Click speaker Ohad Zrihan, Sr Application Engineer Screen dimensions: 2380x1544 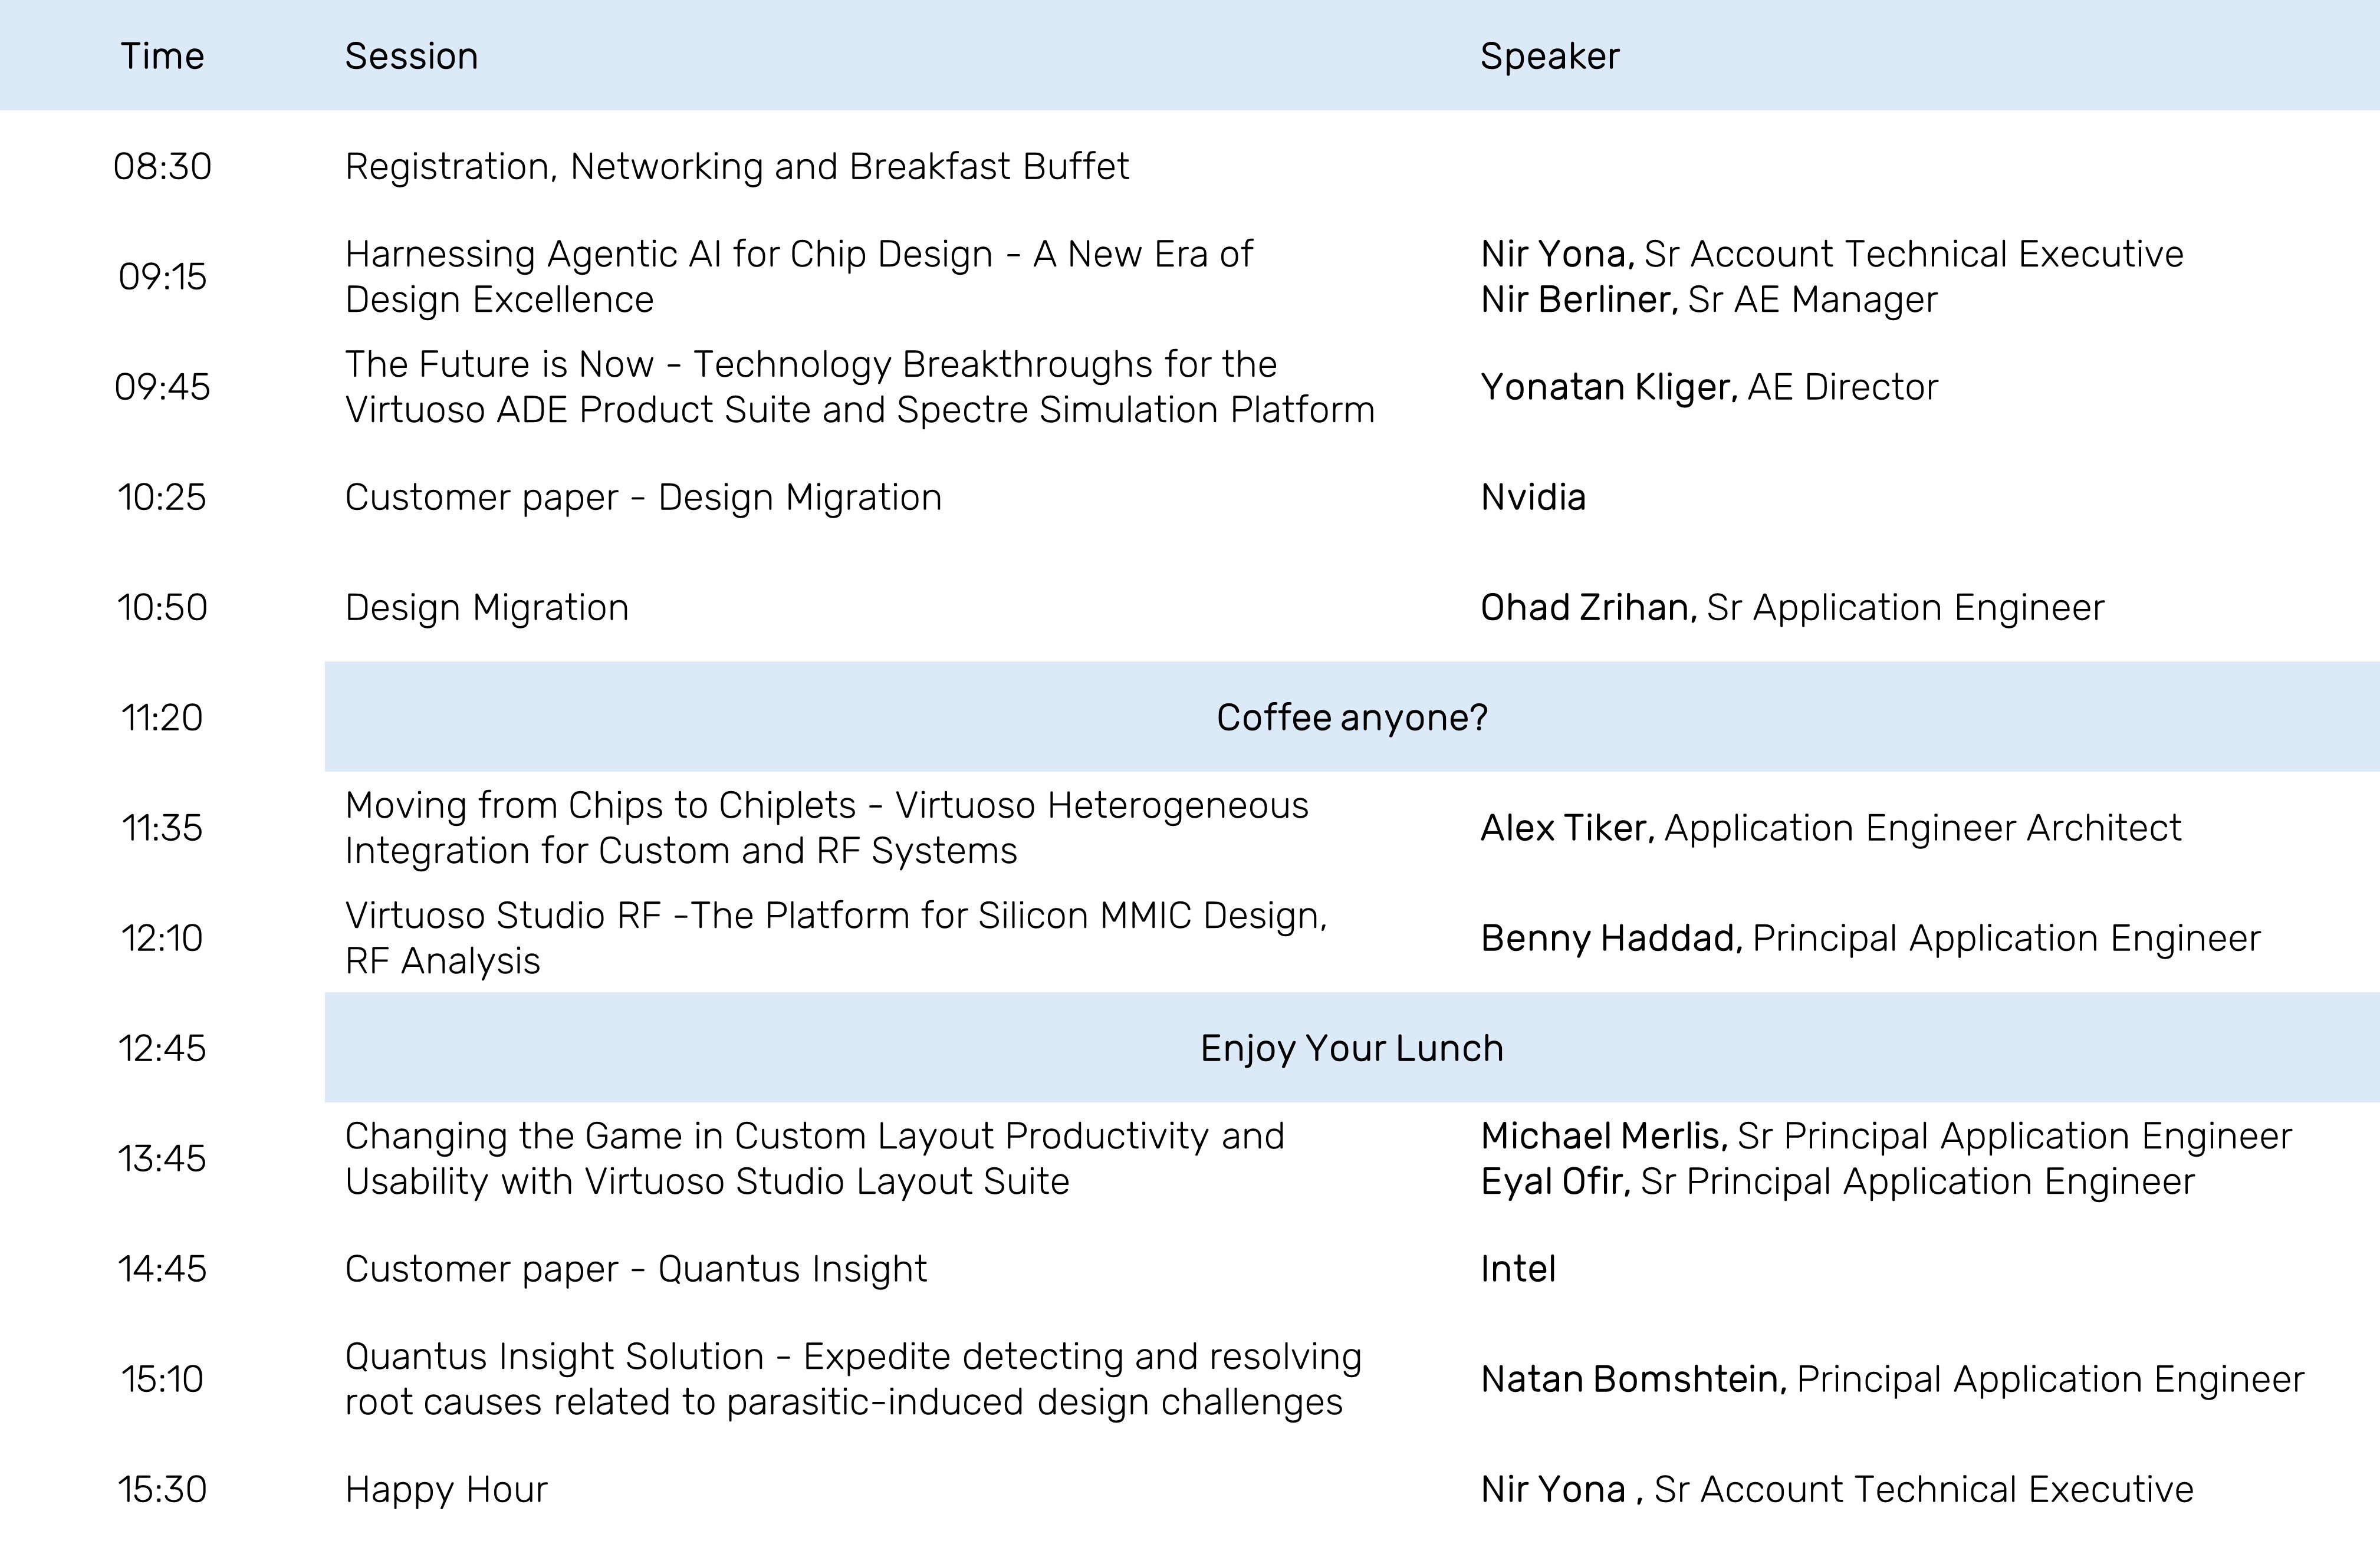(1792, 608)
